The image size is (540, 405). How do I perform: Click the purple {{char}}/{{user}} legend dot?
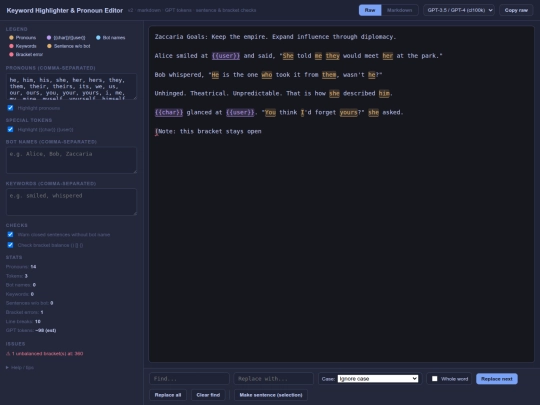[49, 38]
